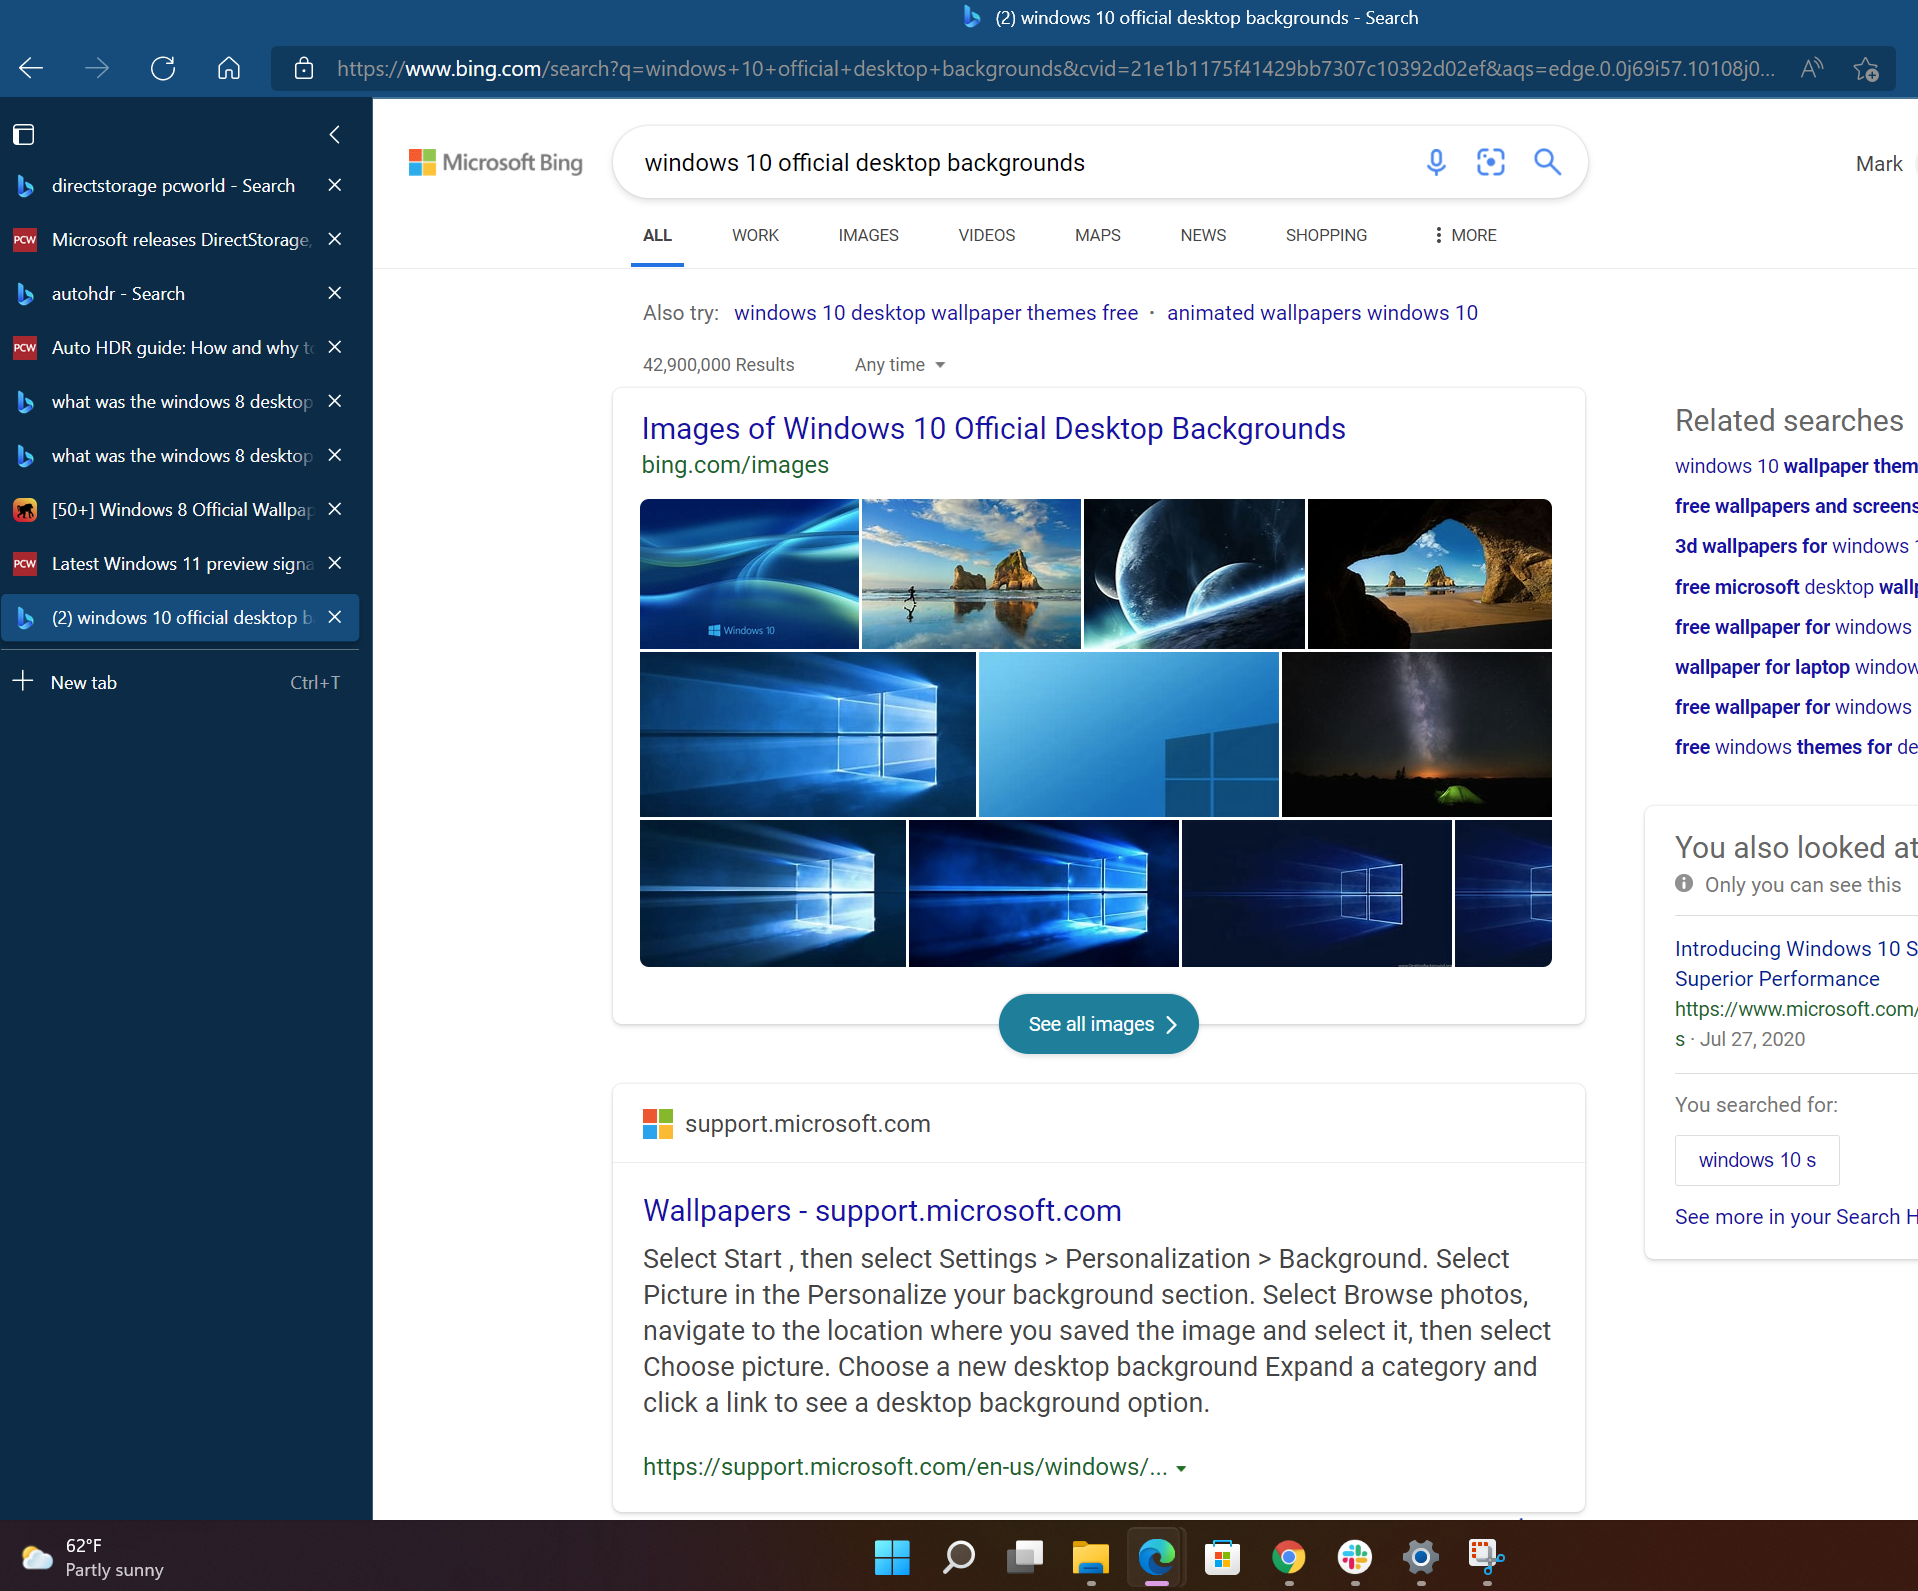Open the NEWS search tab

point(1202,235)
